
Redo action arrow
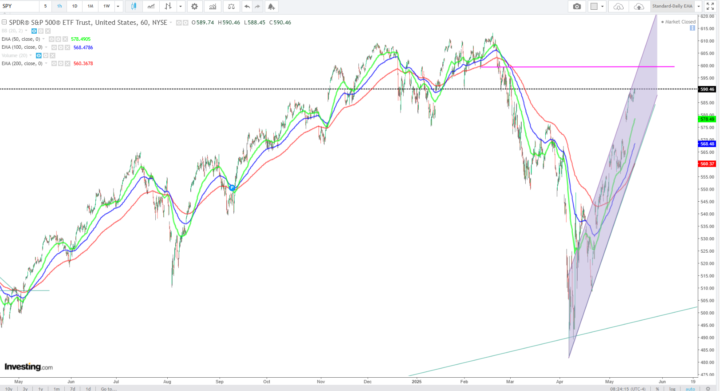click(258, 6)
